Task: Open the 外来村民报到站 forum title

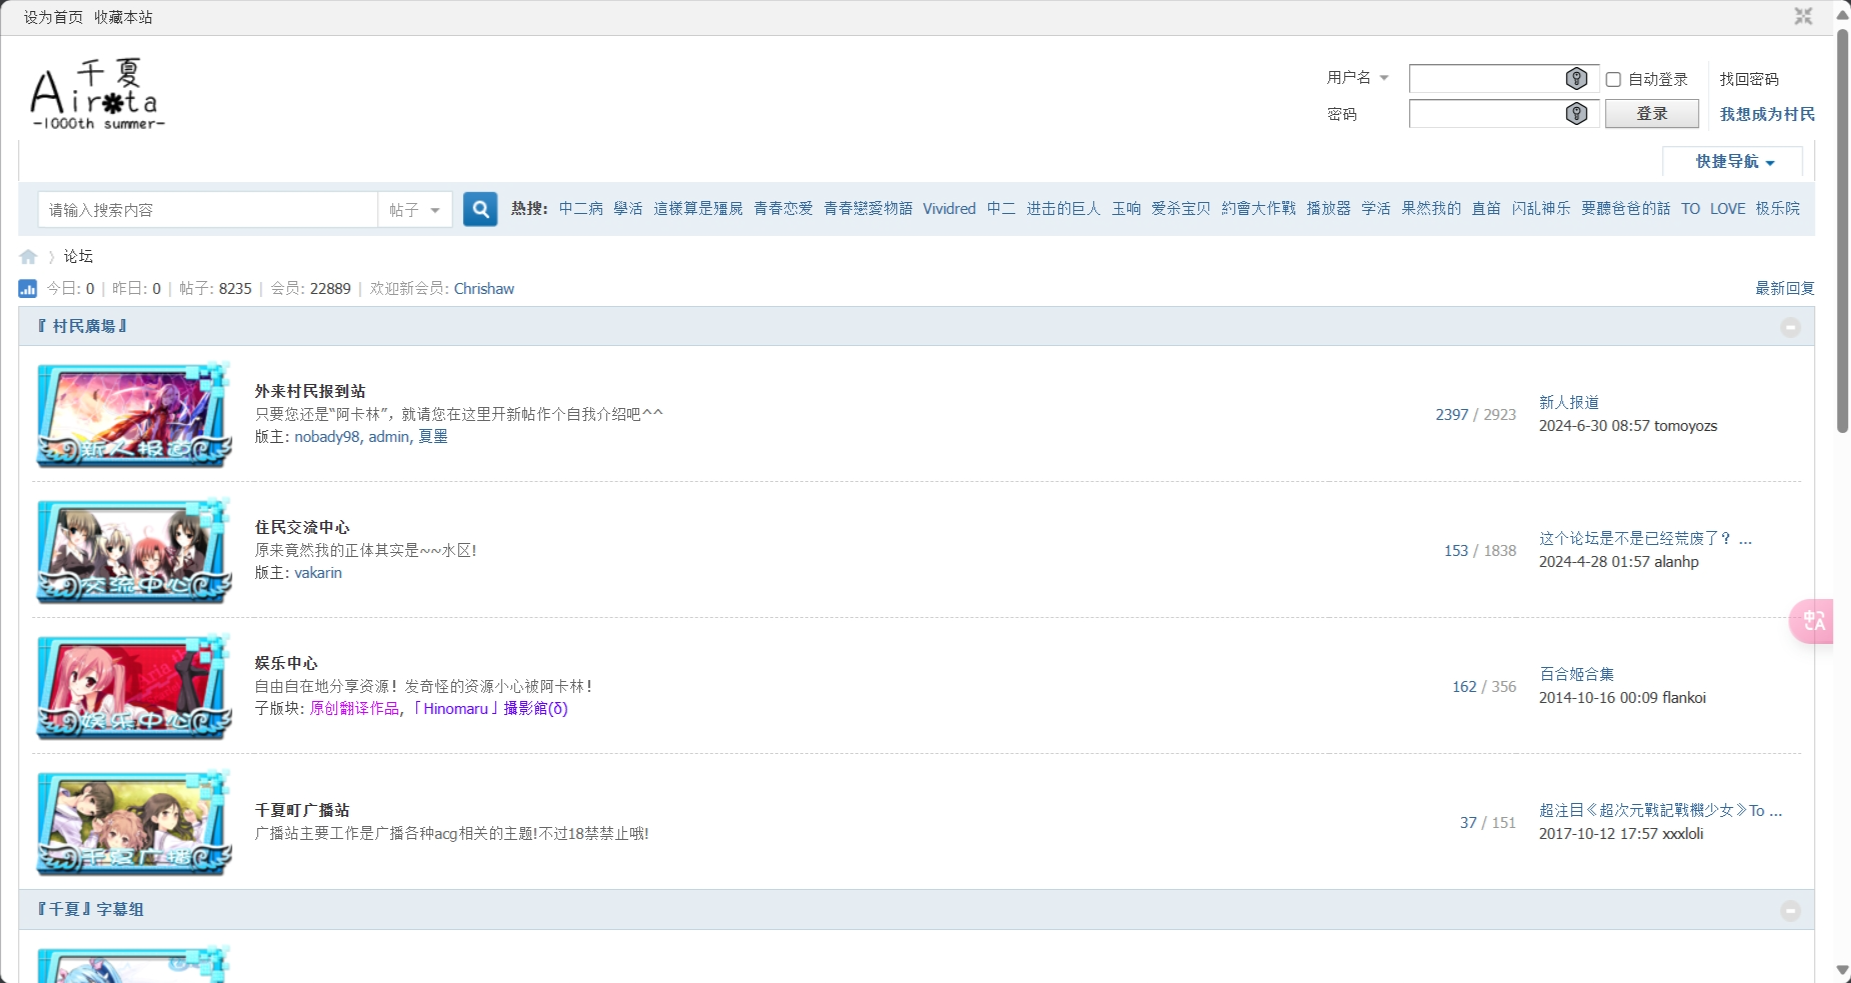Action: (310, 391)
